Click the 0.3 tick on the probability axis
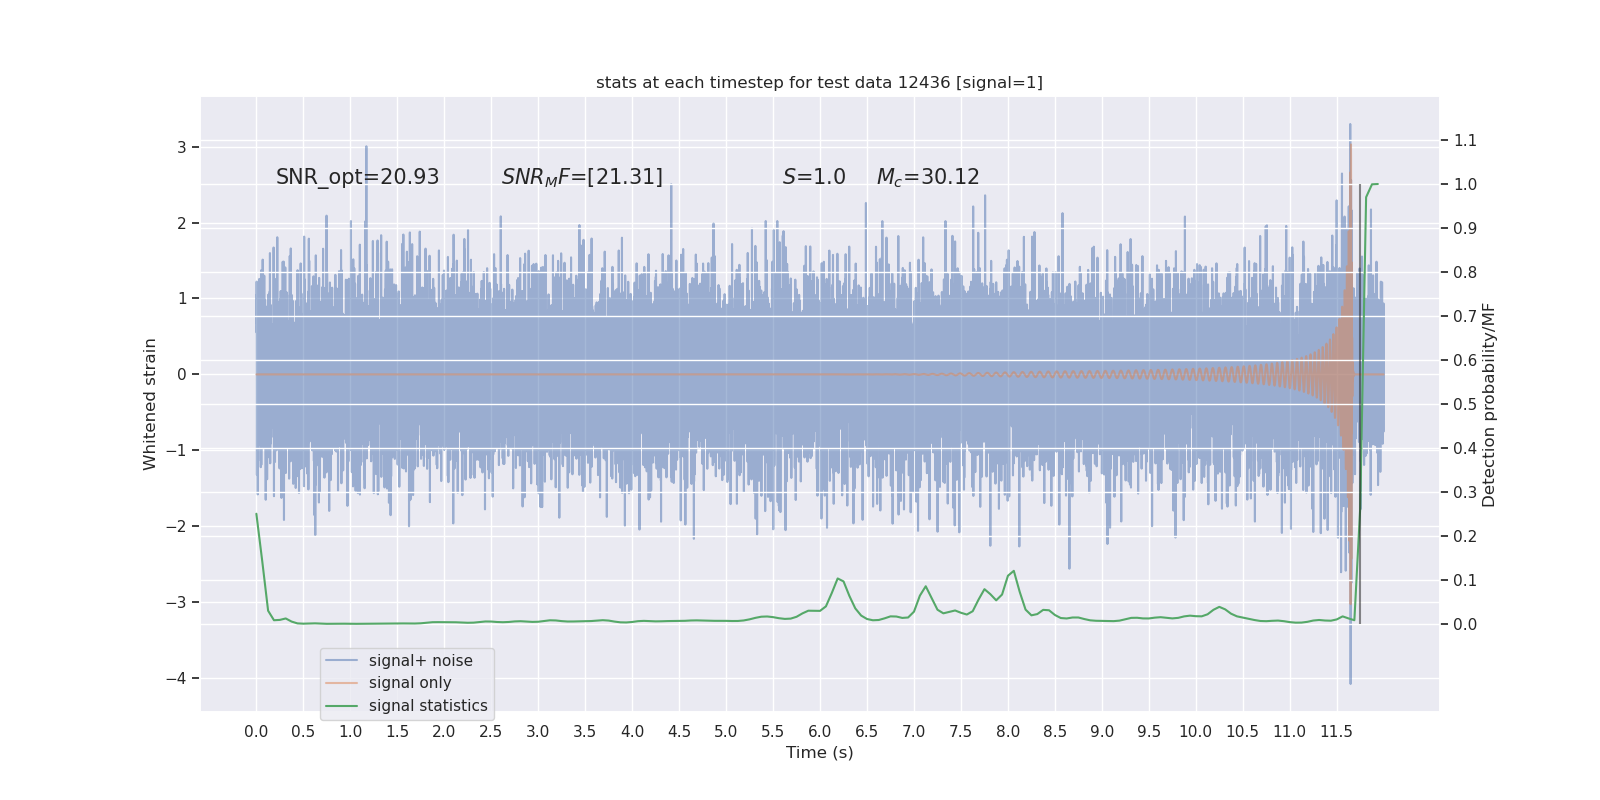Viewport: 1600px width, 800px height. pyautogui.click(x=1465, y=492)
